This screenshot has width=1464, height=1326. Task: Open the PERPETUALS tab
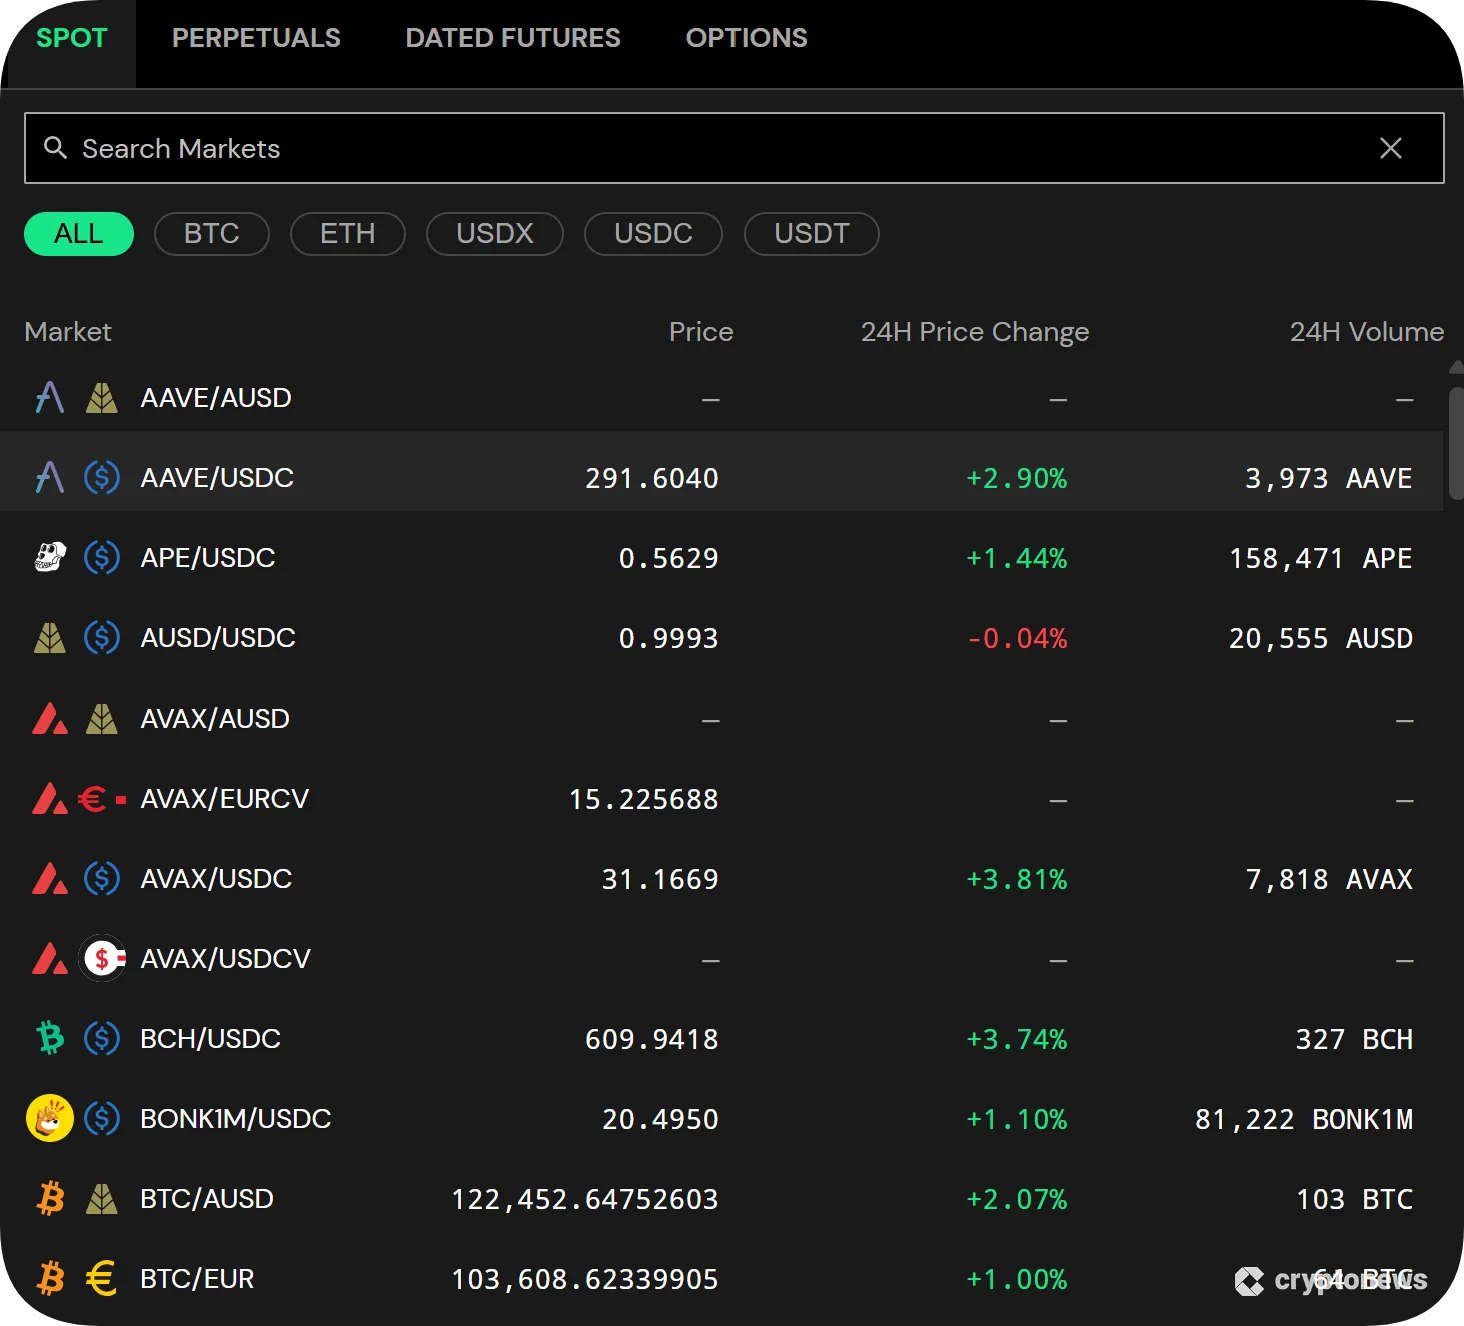tap(256, 38)
